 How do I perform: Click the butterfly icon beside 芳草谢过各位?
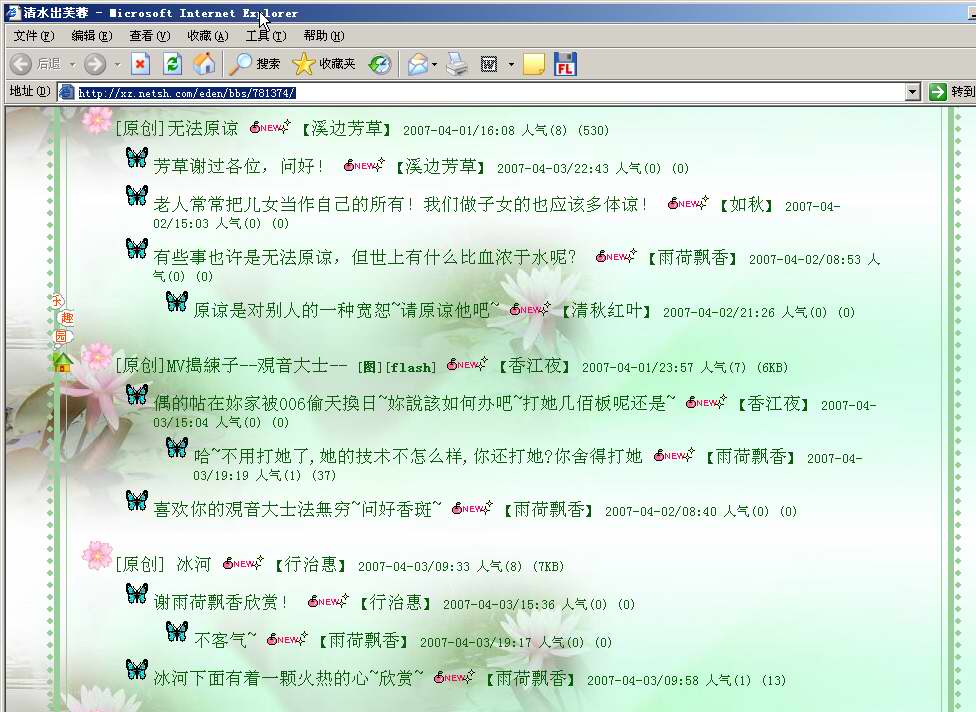137,157
